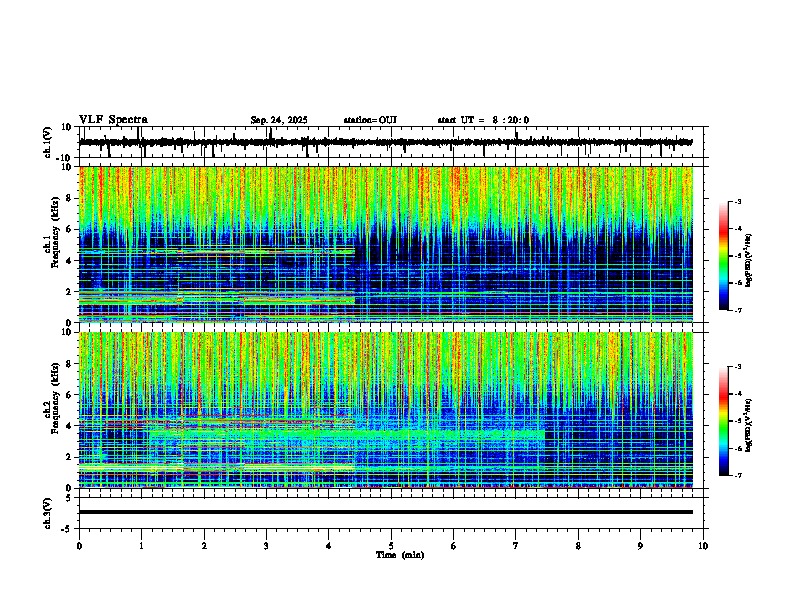Click the "8" kHz tick on ch.2 spectrogram
Image resolution: width=792 pixels, height=612 pixels.
(x=69, y=364)
